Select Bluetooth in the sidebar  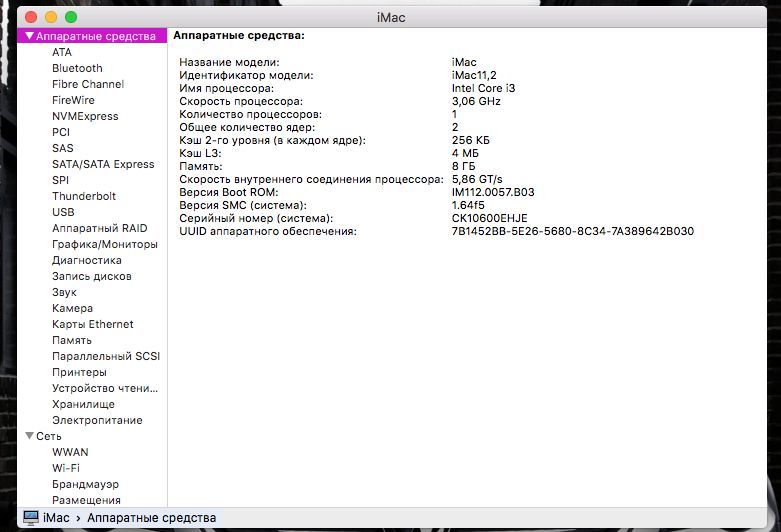[77, 68]
